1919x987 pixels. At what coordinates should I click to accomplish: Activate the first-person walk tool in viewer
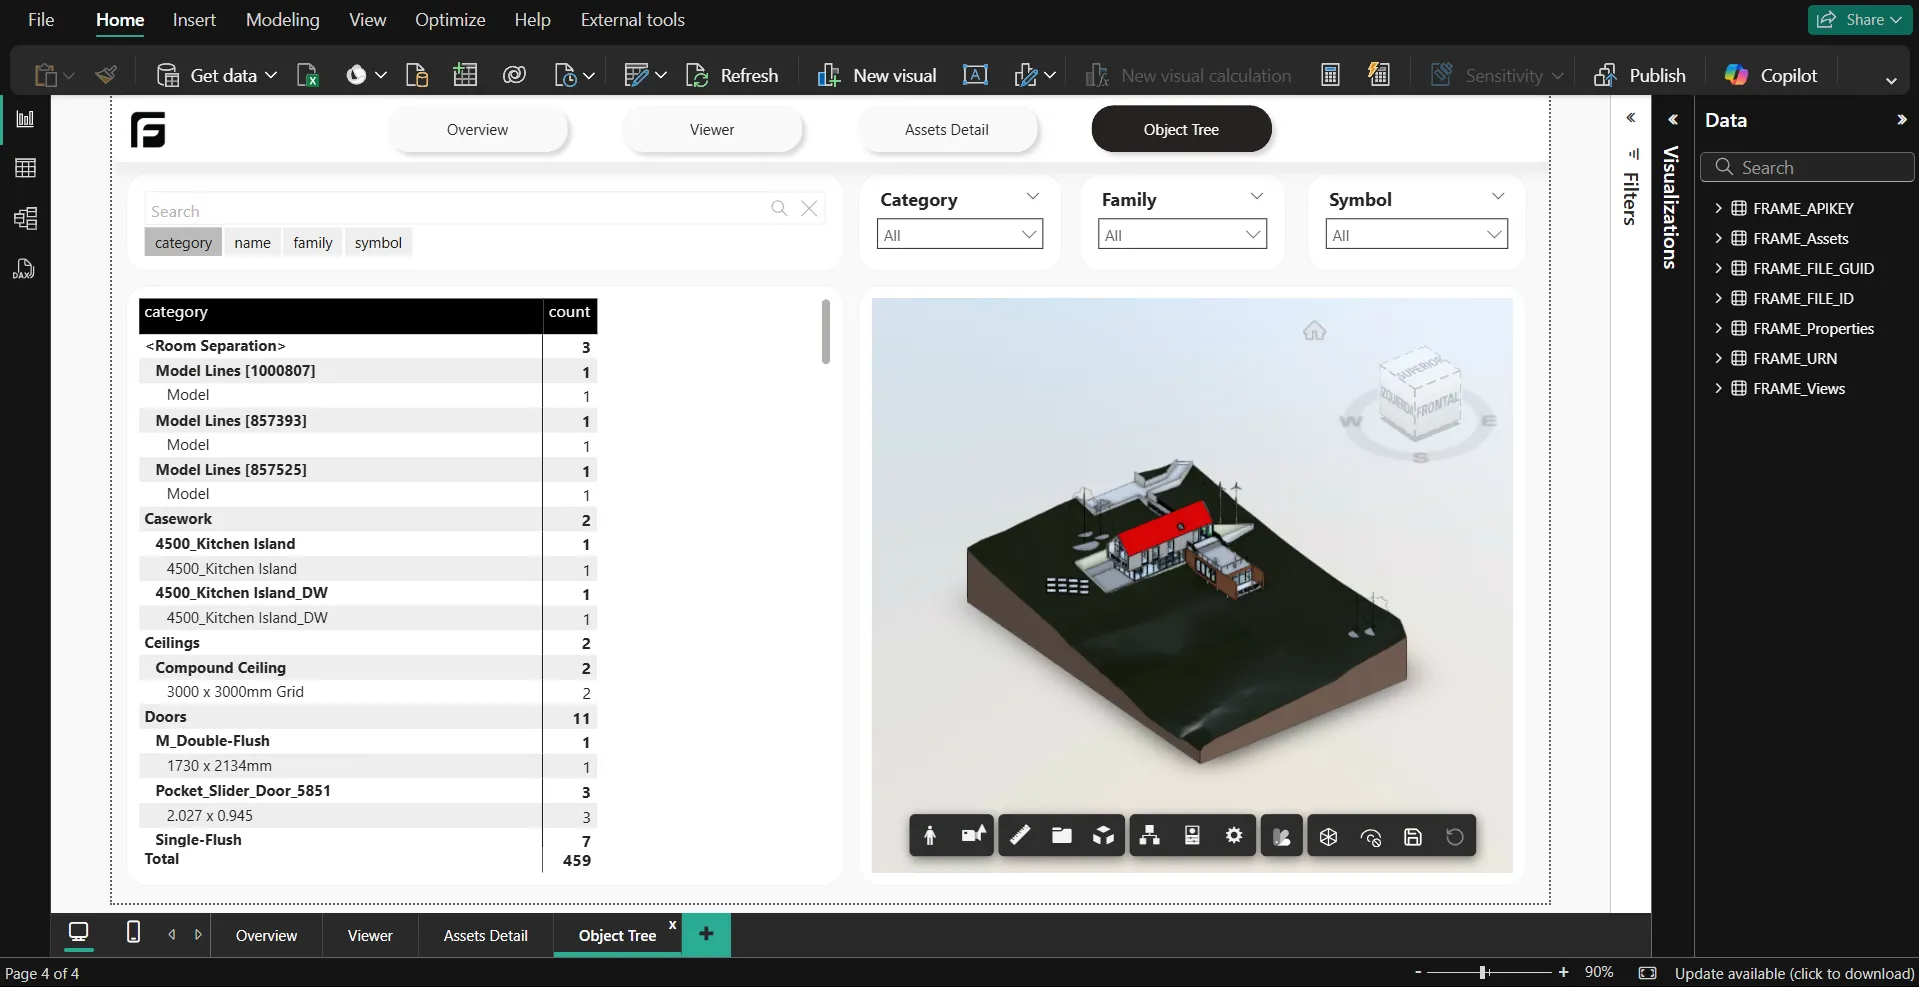tap(930, 836)
